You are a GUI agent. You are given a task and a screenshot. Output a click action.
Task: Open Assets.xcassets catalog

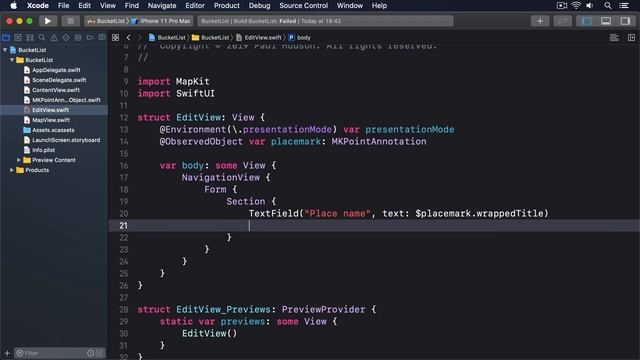click(53, 130)
